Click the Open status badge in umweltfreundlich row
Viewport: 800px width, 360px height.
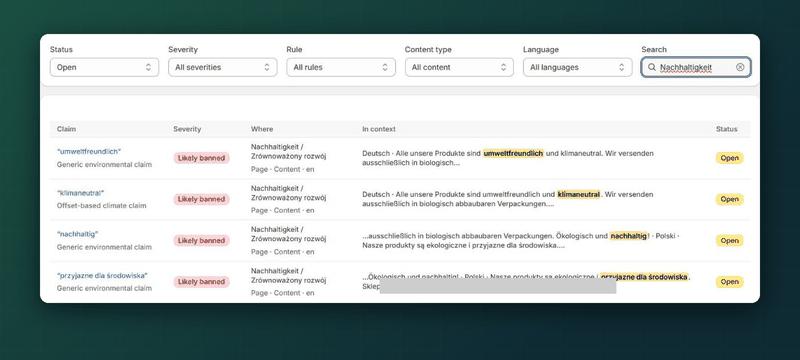[730, 158]
